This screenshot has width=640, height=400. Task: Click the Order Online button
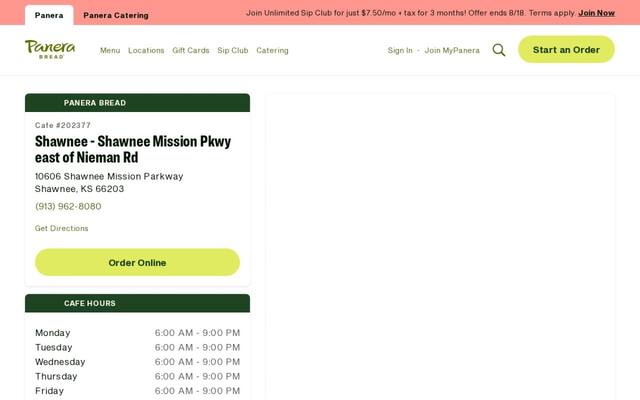(137, 262)
